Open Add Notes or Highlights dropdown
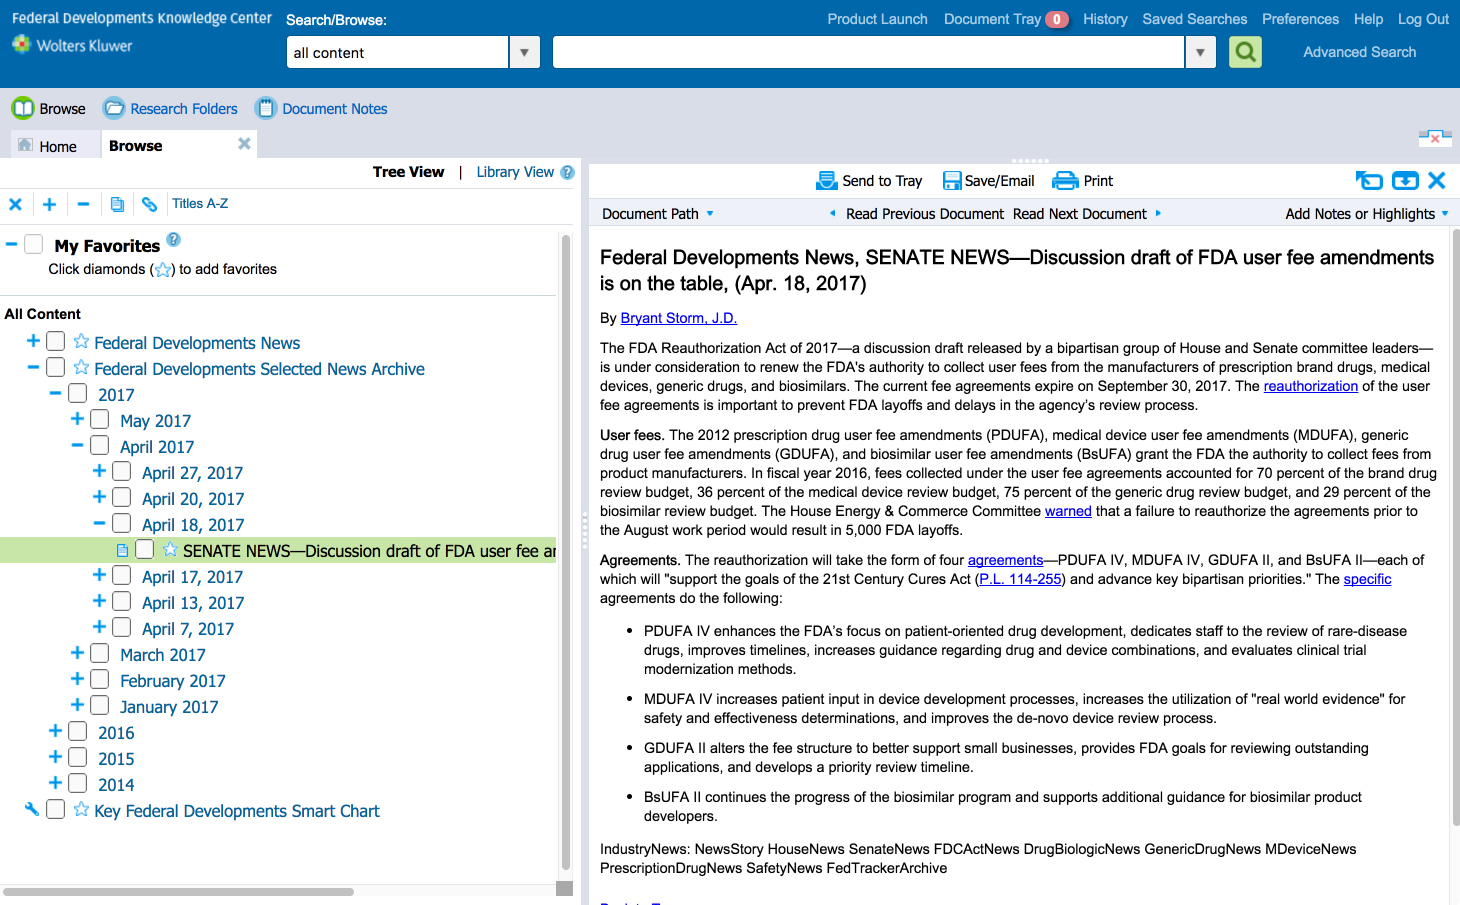The width and height of the screenshot is (1460, 905). [1367, 214]
